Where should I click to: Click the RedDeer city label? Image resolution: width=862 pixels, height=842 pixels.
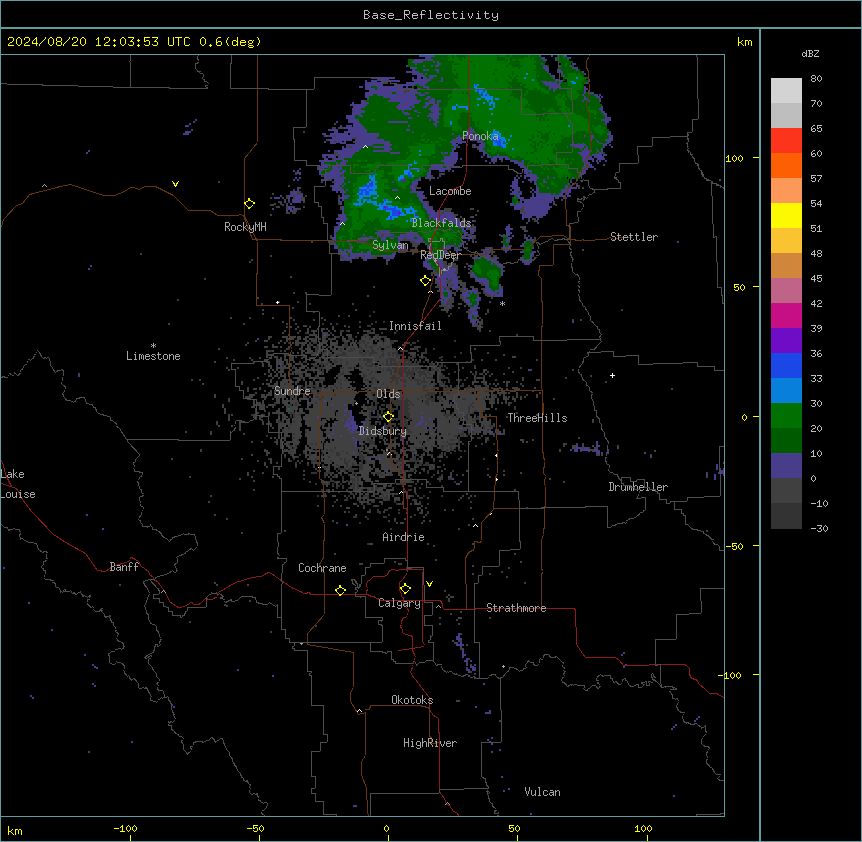(x=440, y=255)
